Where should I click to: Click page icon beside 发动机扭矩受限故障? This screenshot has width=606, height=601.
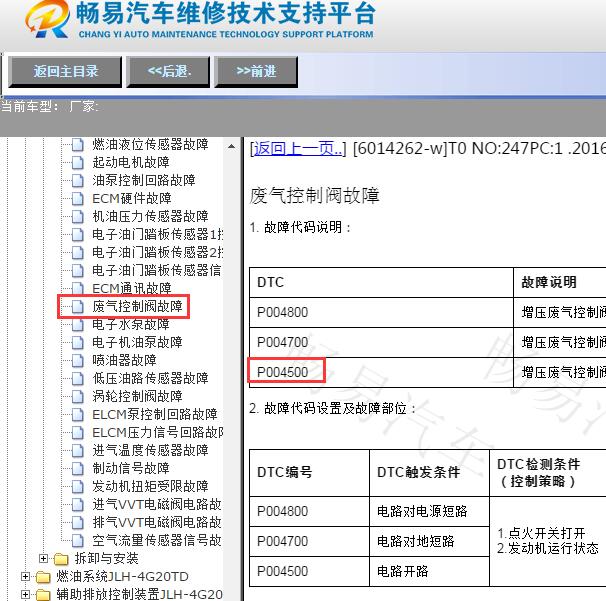(78, 487)
